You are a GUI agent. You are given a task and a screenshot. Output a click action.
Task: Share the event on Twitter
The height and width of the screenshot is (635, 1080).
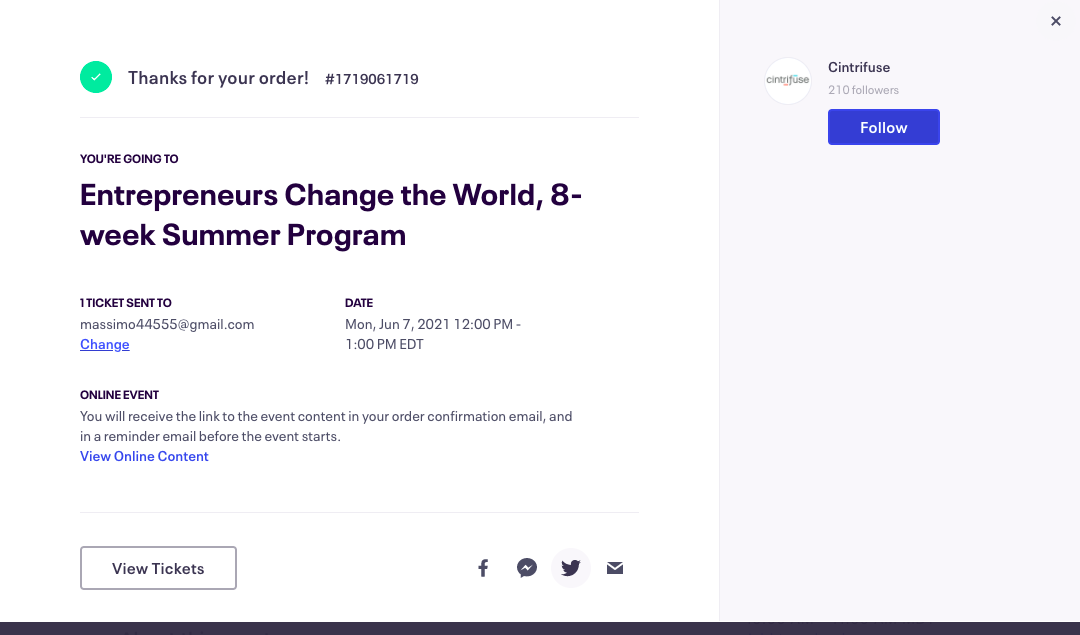tap(571, 568)
